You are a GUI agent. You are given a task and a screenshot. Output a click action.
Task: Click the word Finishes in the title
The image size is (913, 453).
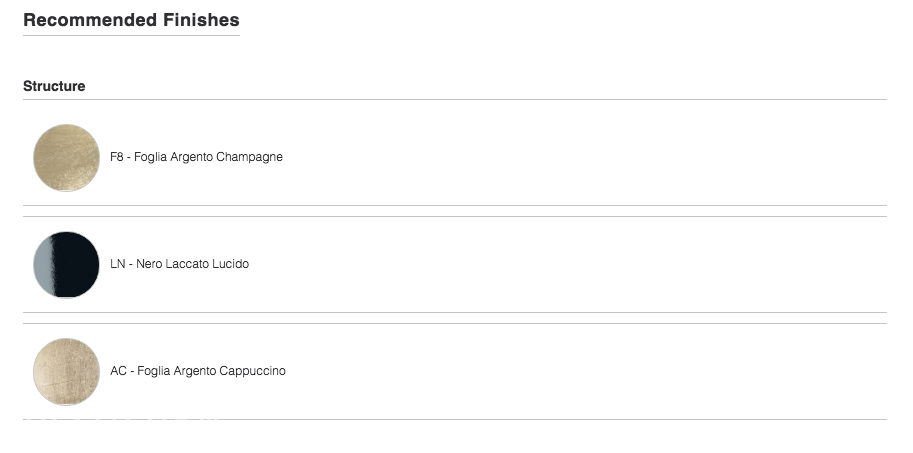pos(201,20)
